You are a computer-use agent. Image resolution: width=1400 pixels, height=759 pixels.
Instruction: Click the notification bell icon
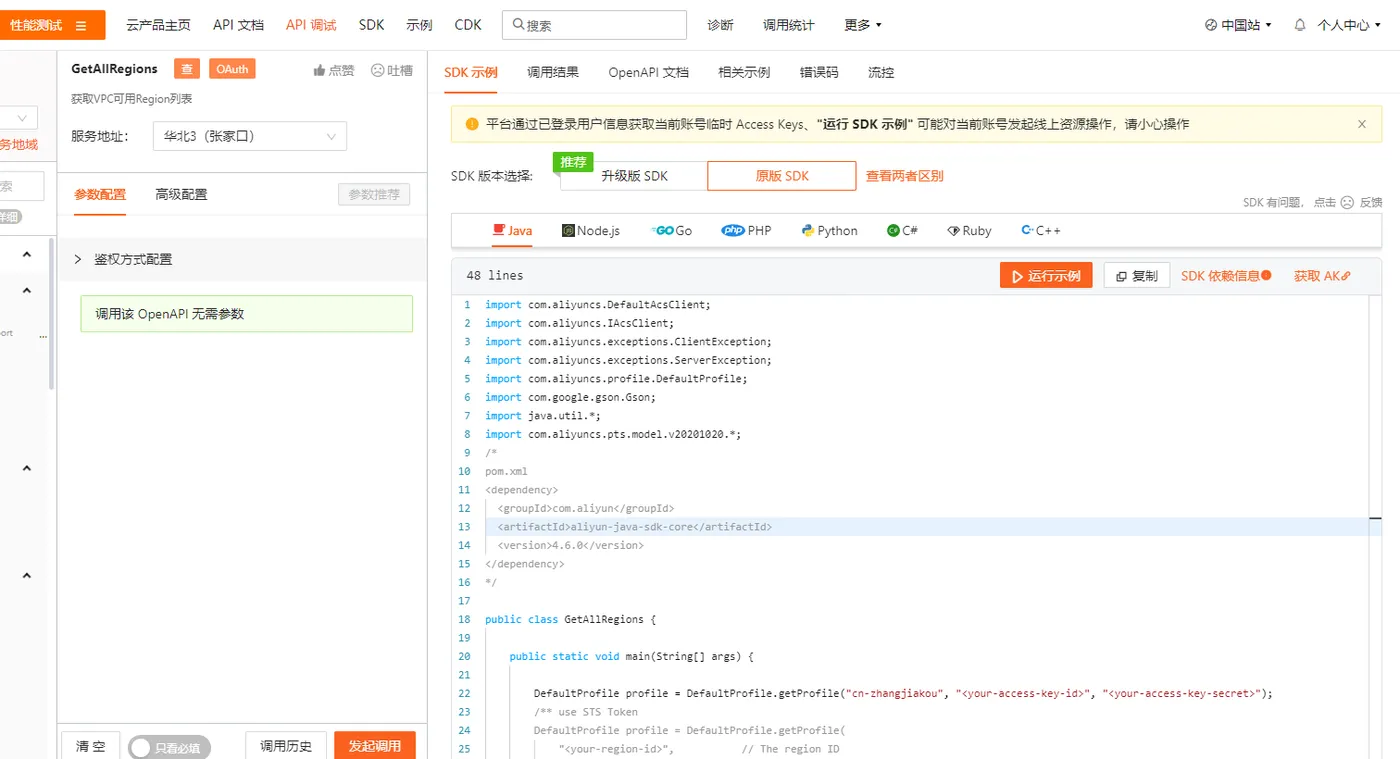(1300, 25)
